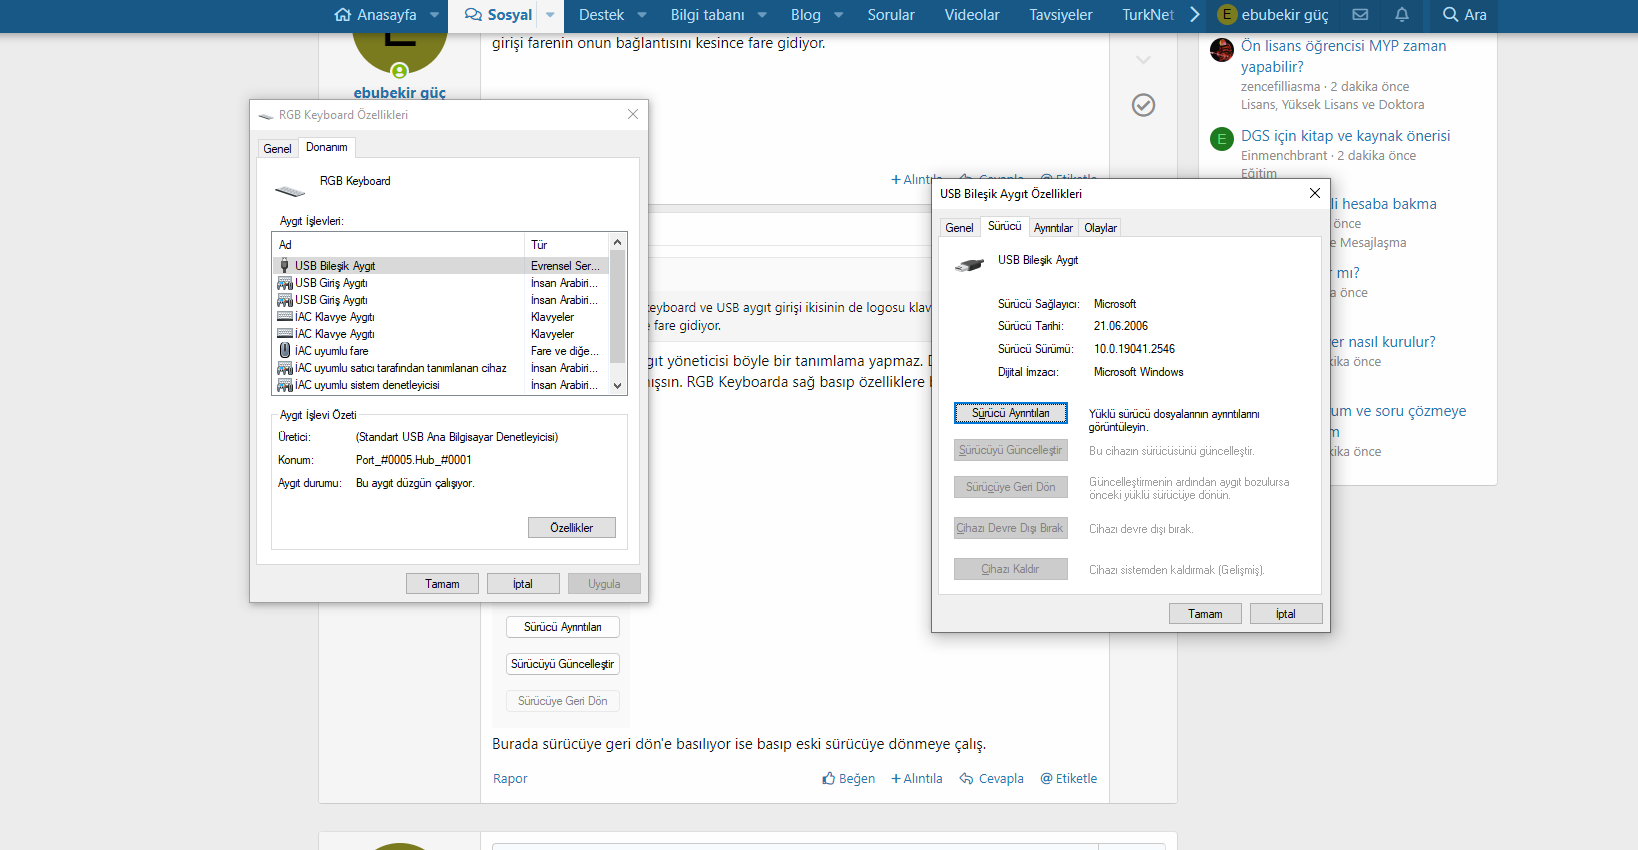Click the avatar beside the MYP question

coord(1221,50)
